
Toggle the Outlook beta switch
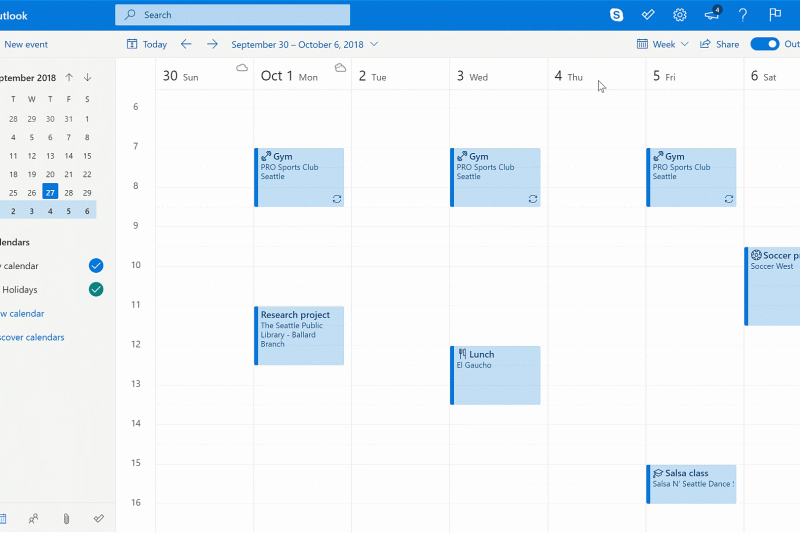pyautogui.click(x=764, y=44)
